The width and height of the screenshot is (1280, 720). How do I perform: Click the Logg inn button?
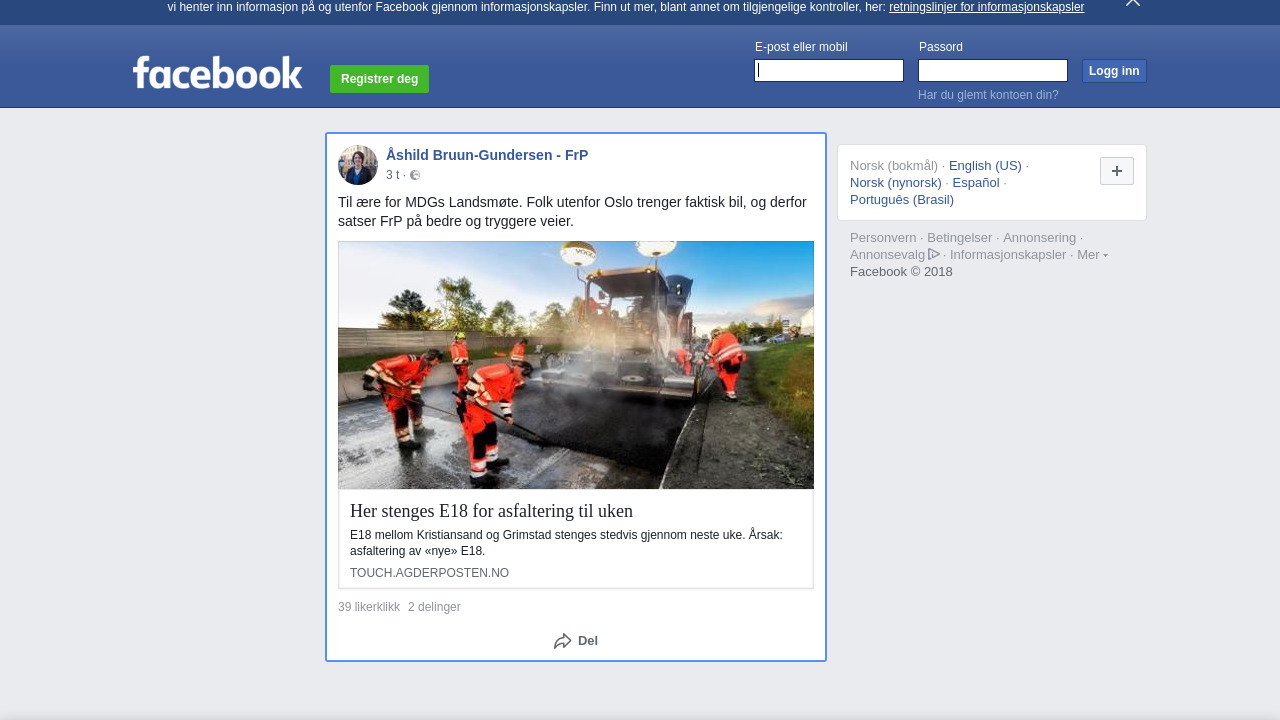pyautogui.click(x=1114, y=71)
